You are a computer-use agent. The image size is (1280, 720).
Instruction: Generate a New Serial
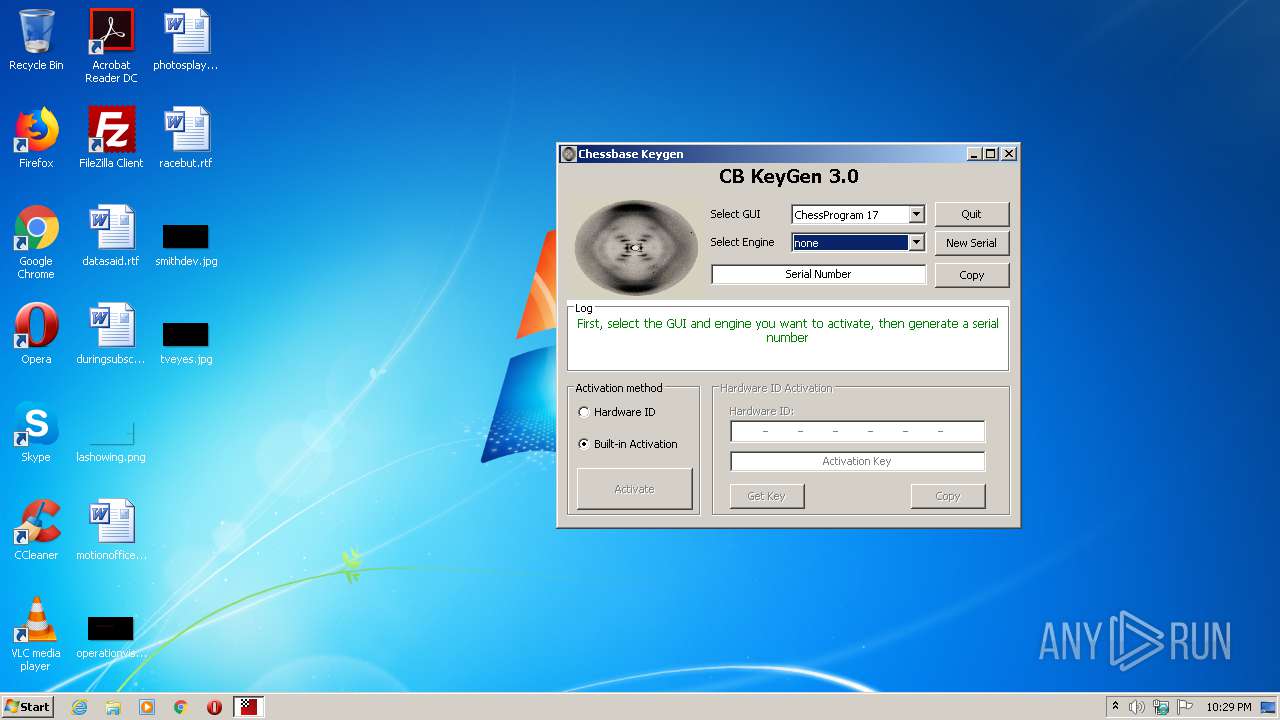point(971,243)
